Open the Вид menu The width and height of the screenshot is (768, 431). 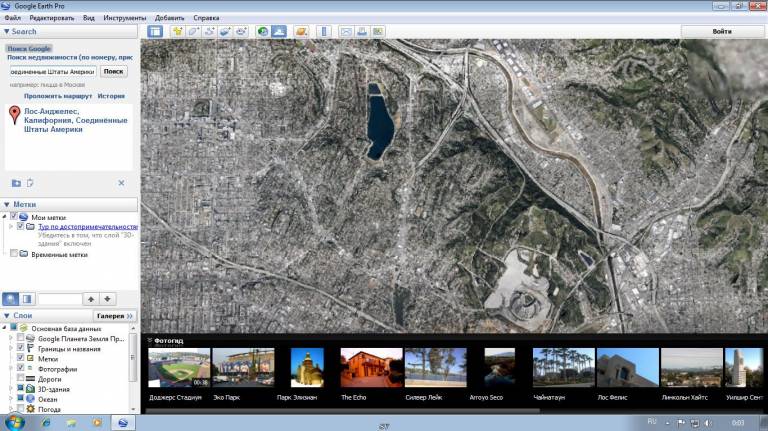(89, 18)
